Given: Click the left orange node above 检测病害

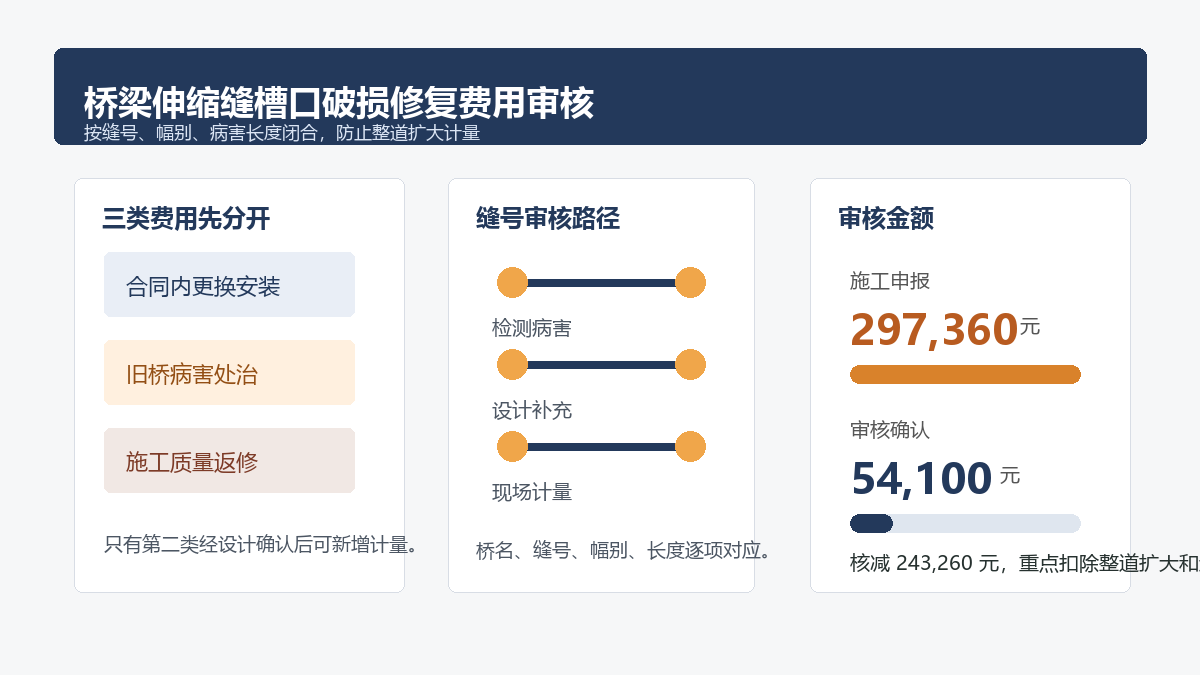Looking at the screenshot, I should 512,283.
